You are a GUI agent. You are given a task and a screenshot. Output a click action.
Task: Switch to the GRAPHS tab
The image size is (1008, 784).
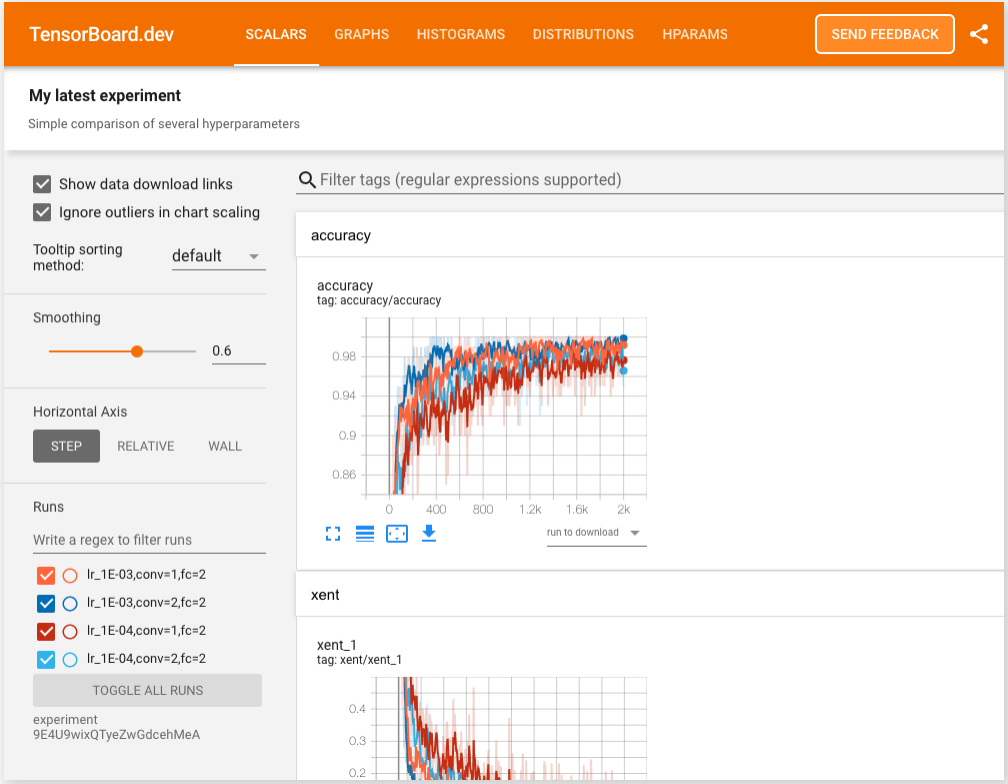click(362, 34)
